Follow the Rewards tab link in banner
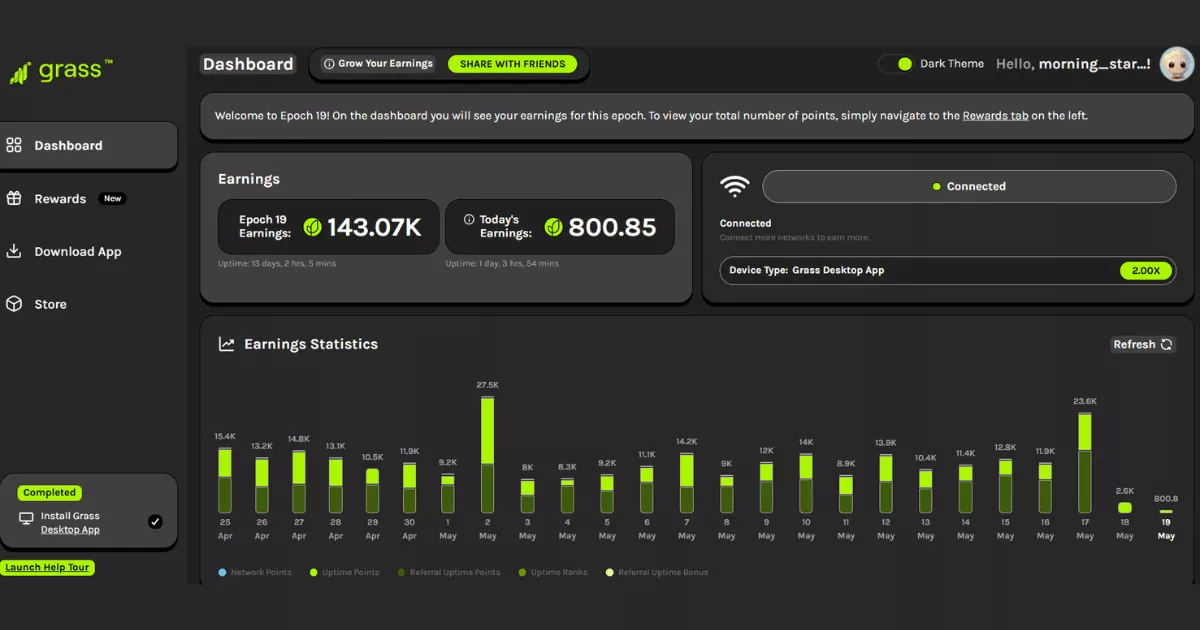 coord(995,116)
